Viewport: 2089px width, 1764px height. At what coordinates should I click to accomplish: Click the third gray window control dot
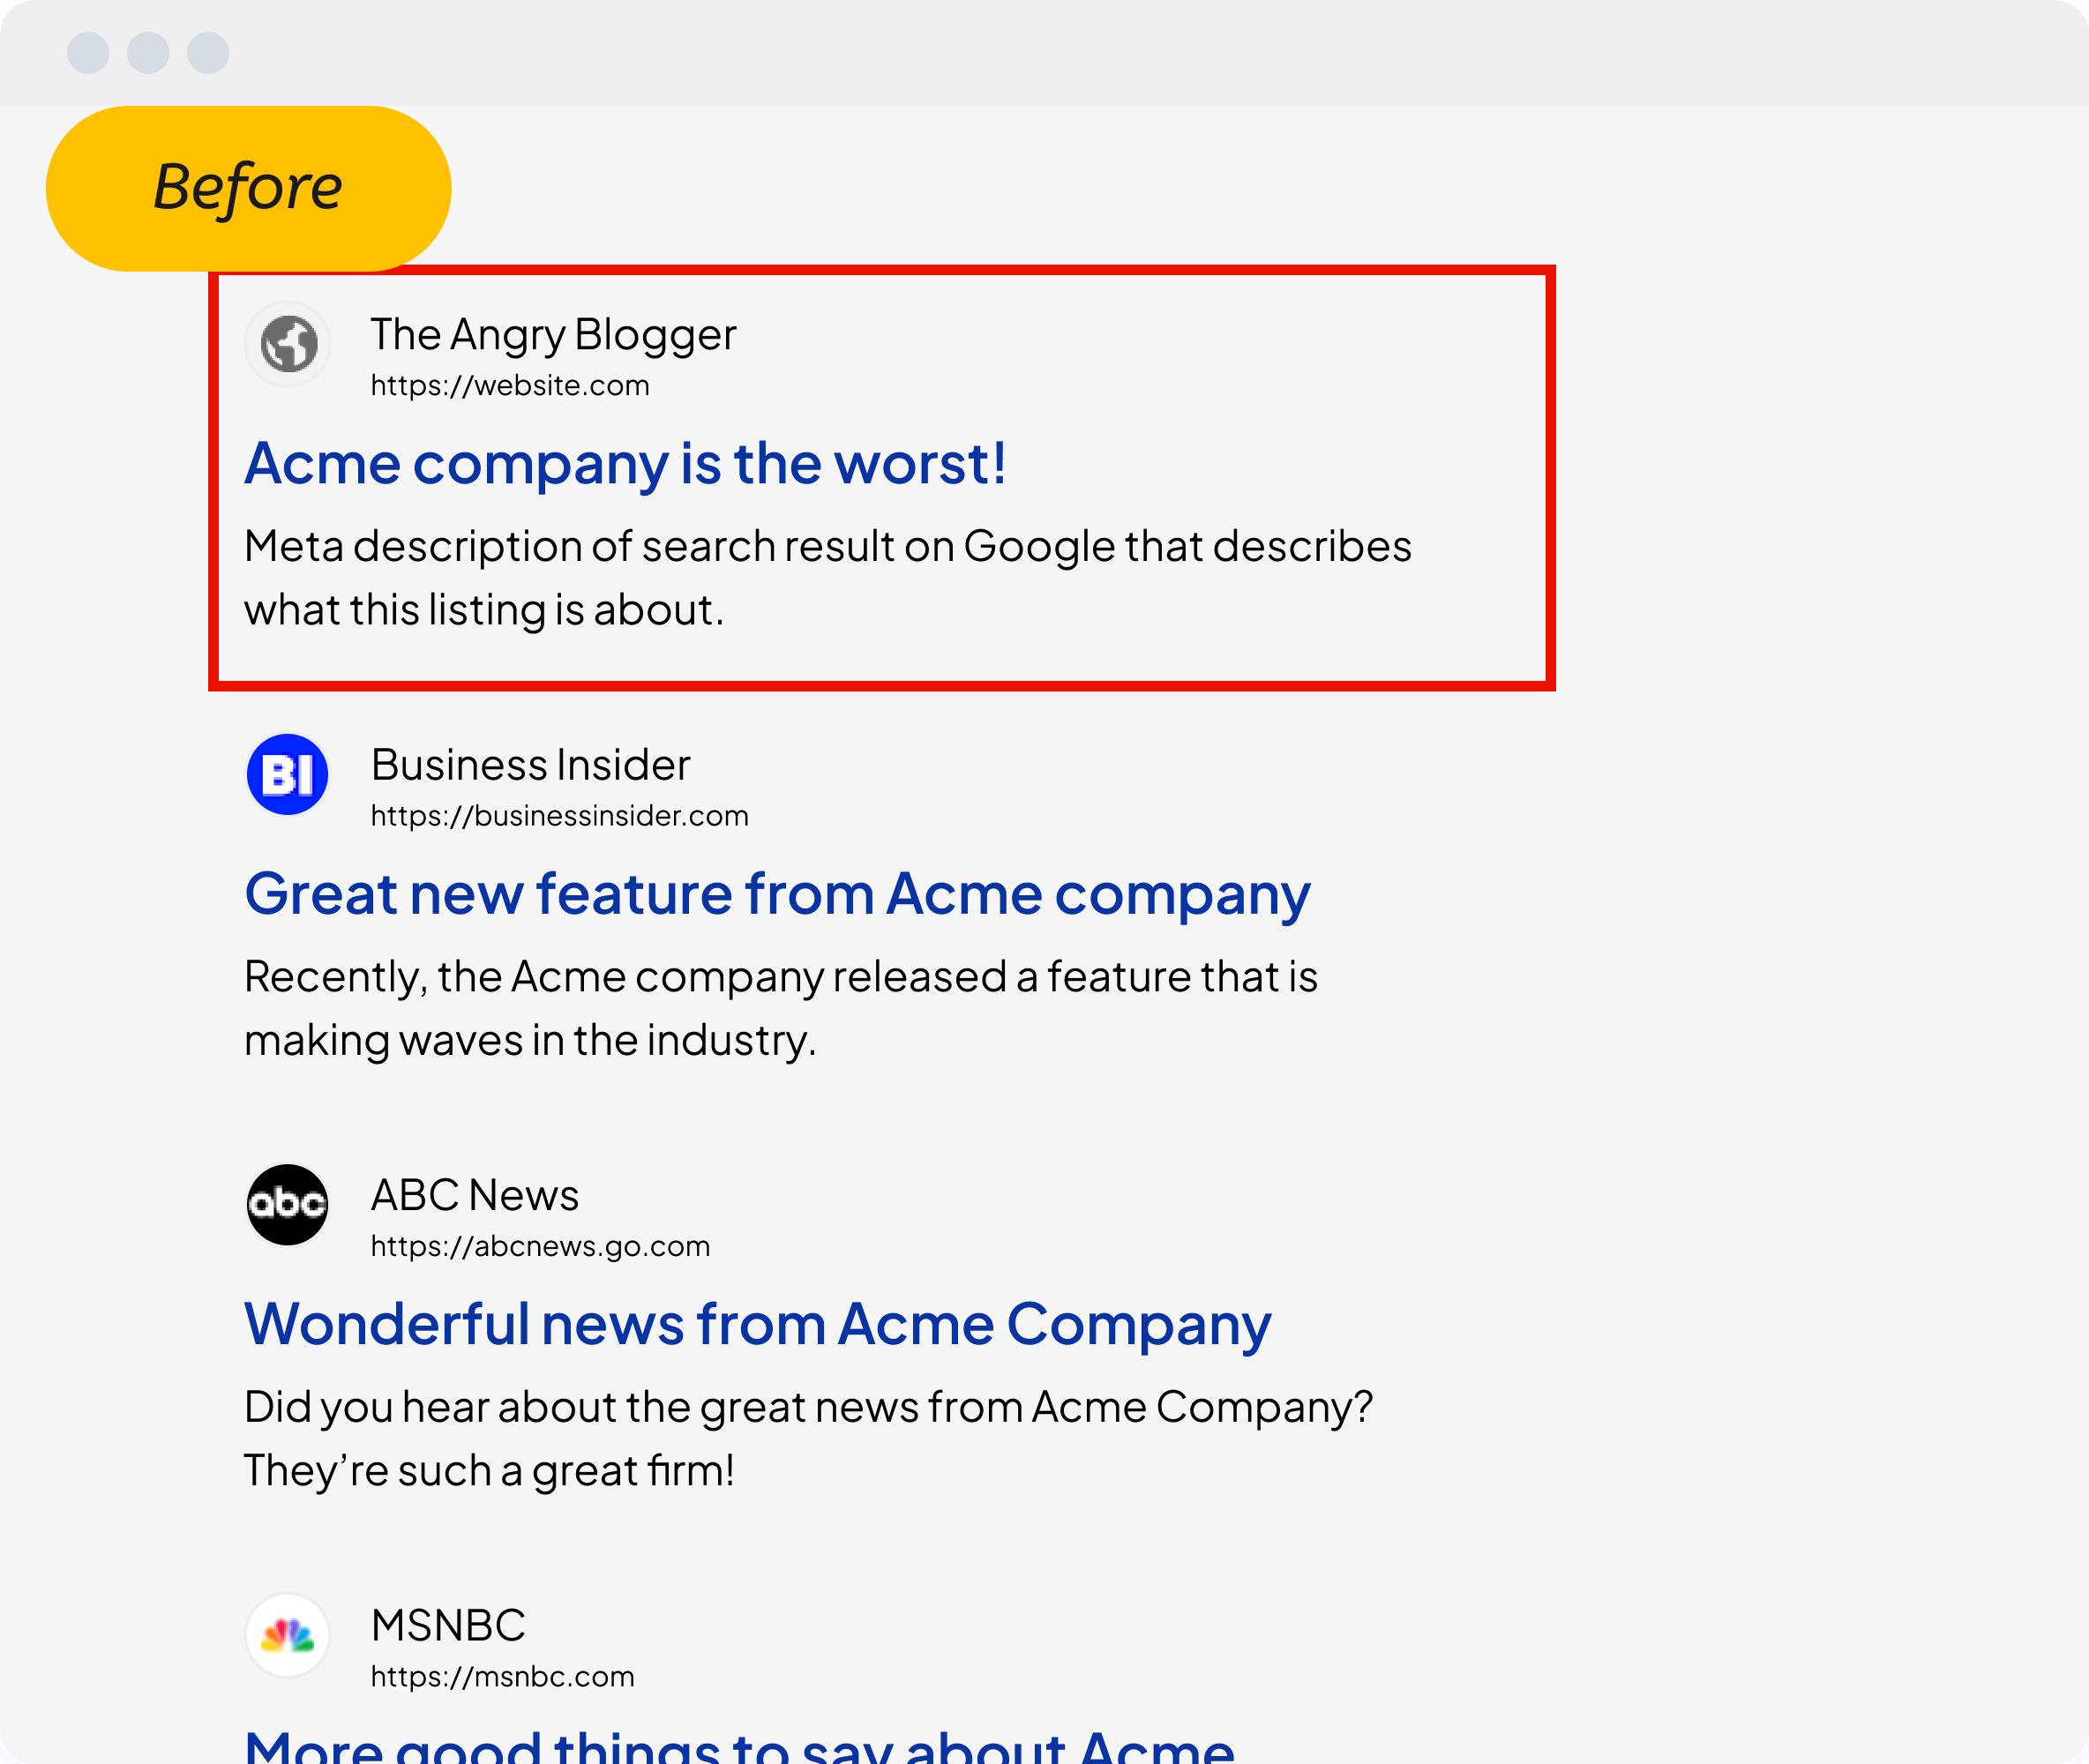click(208, 52)
